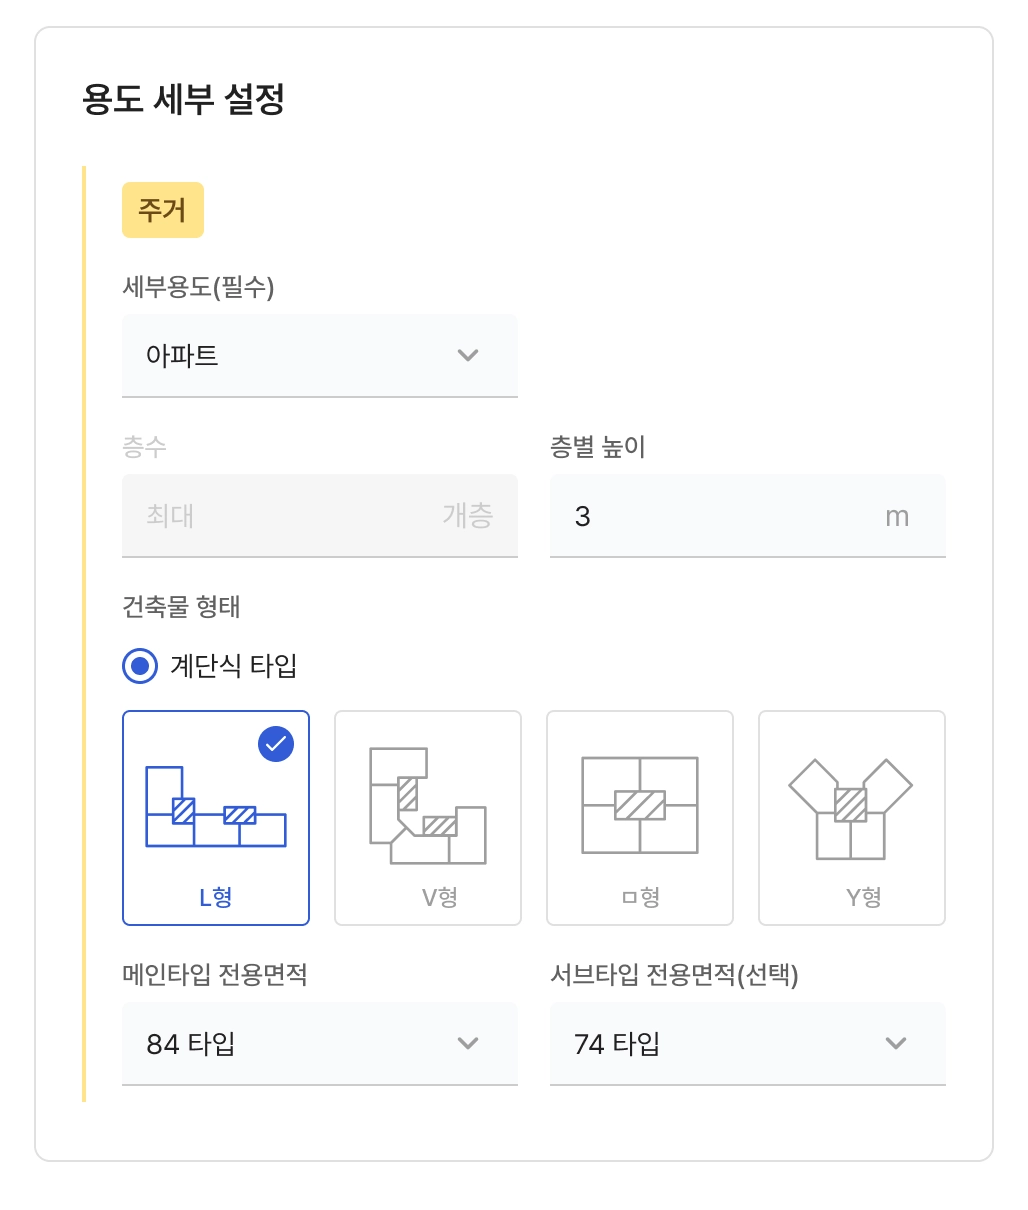The width and height of the screenshot is (1028, 1210).
Task: Select the Y형 building floor plan icon
Action: (x=851, y=808)
